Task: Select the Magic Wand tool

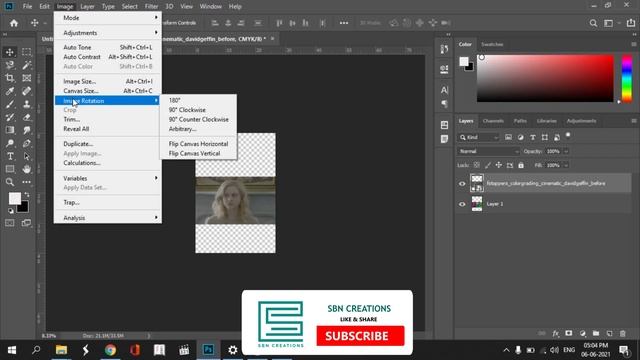Action: [27, 65]
